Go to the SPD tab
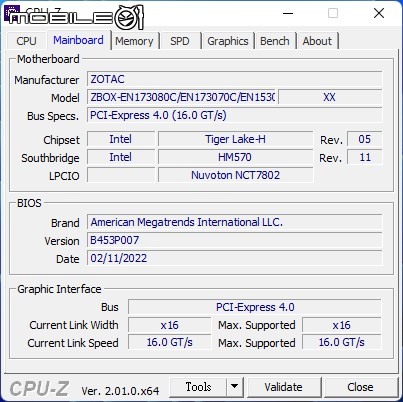This screenshot has height=402, width=403. coord(180,41)
